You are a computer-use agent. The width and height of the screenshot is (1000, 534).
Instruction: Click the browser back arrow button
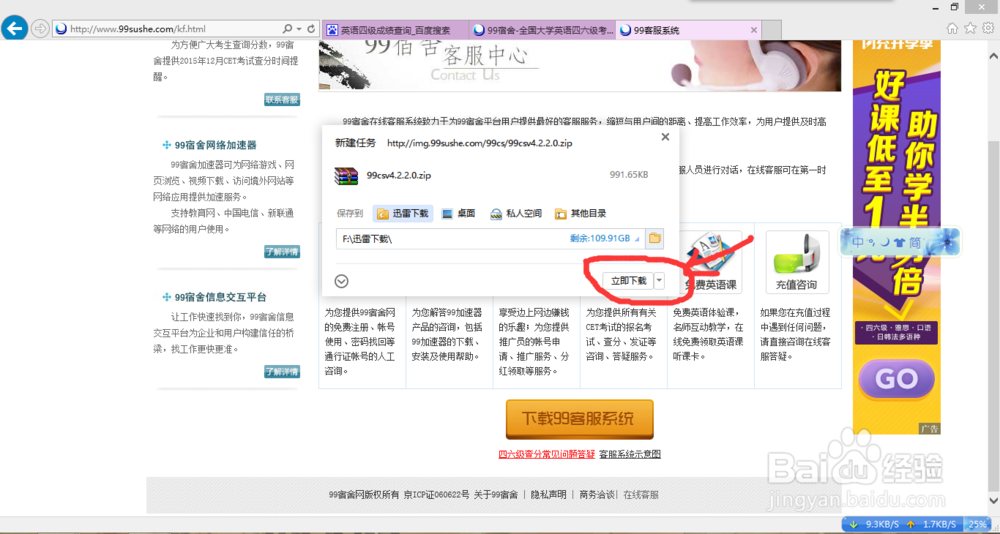coord(15,29)
